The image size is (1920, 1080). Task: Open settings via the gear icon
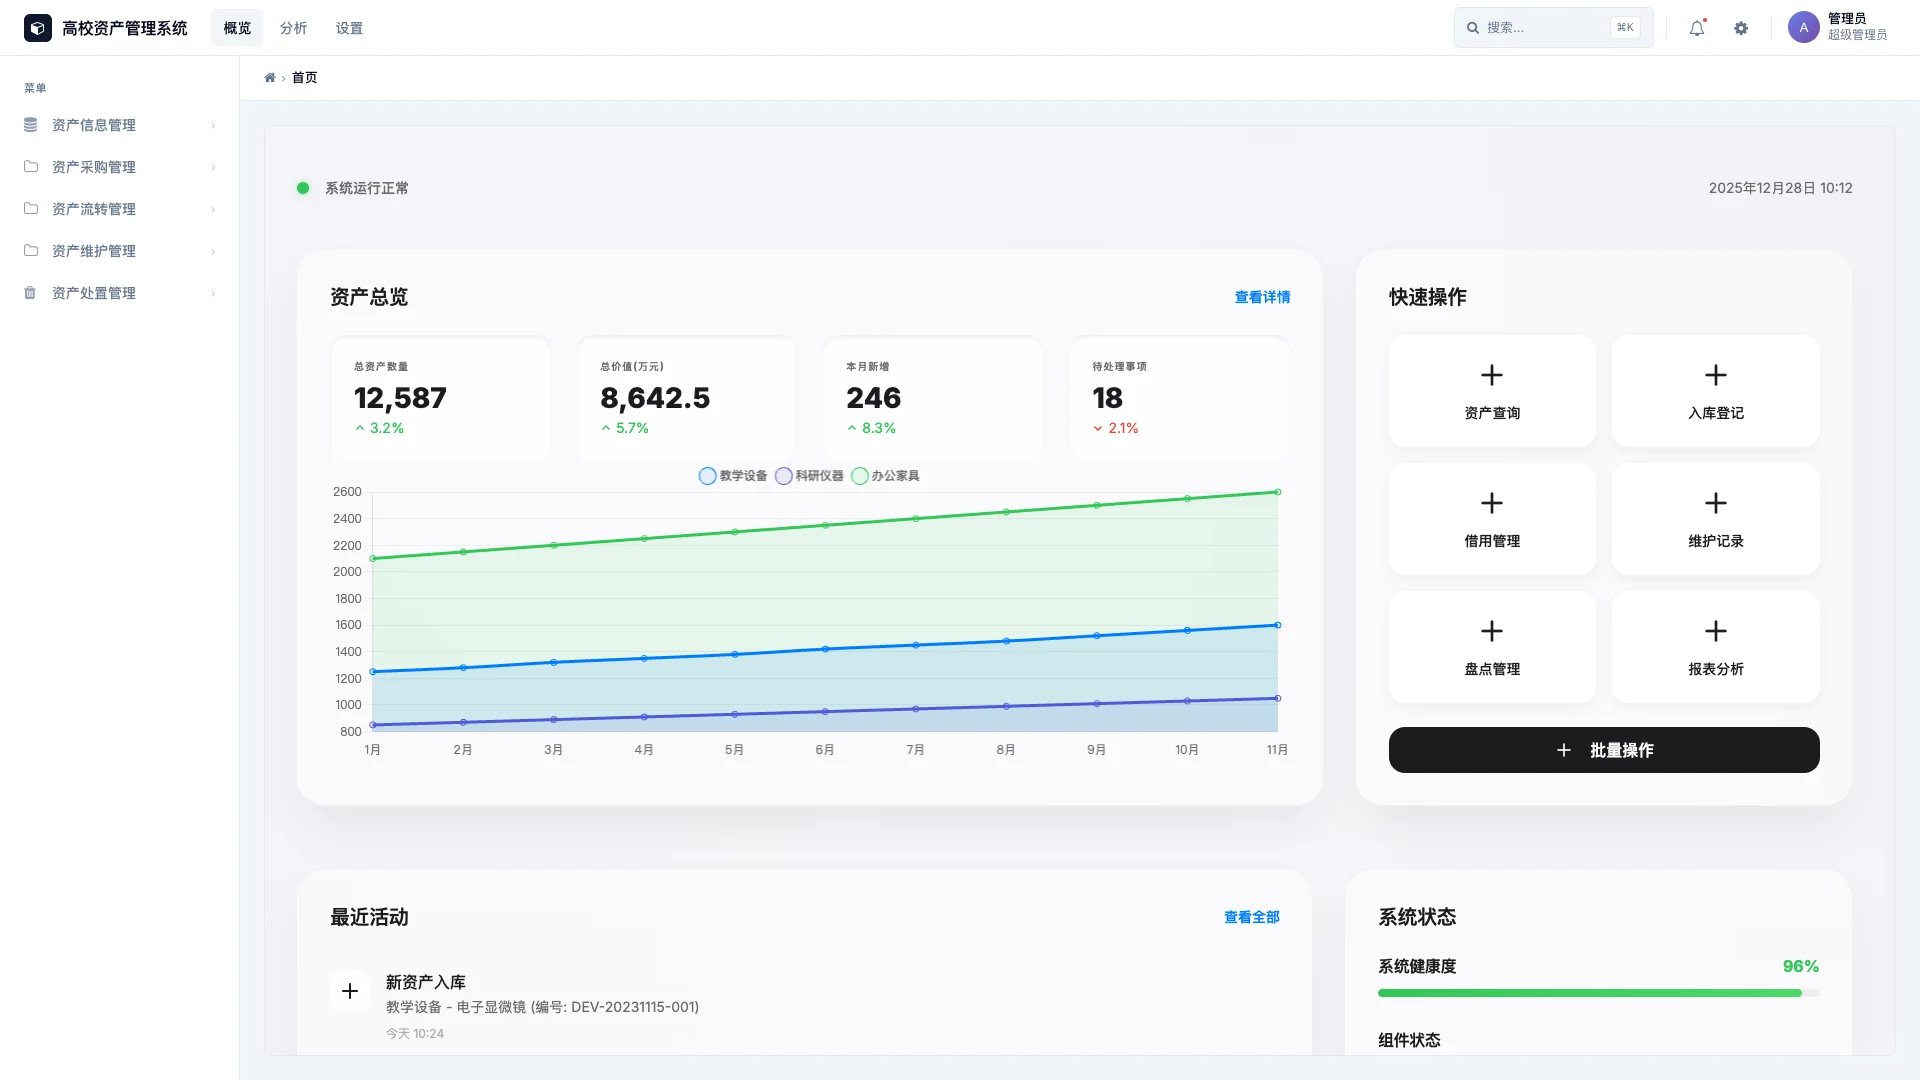(x=1741, y=27)
